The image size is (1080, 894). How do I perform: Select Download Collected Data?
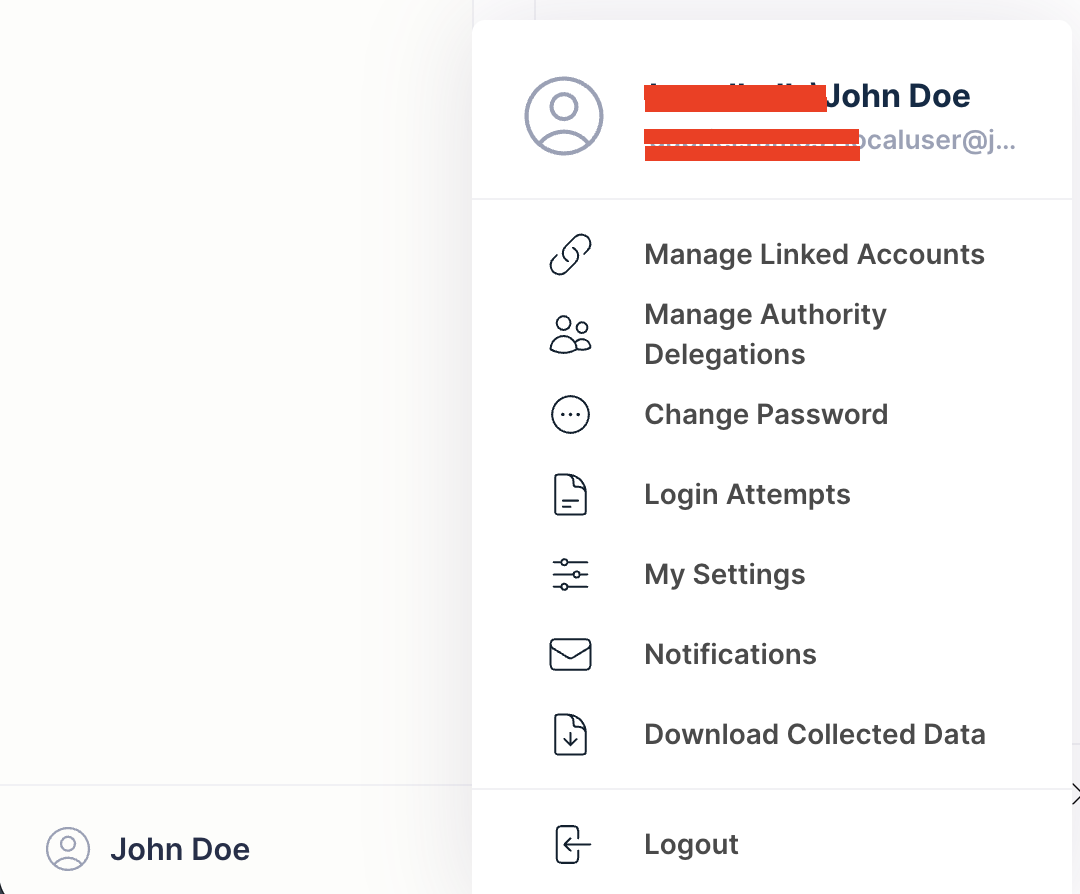pos(814,735)
